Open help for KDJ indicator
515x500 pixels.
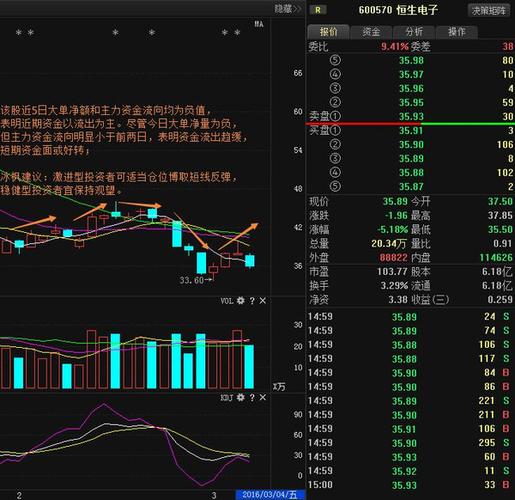pyautogui.click(x=252, y=397)
